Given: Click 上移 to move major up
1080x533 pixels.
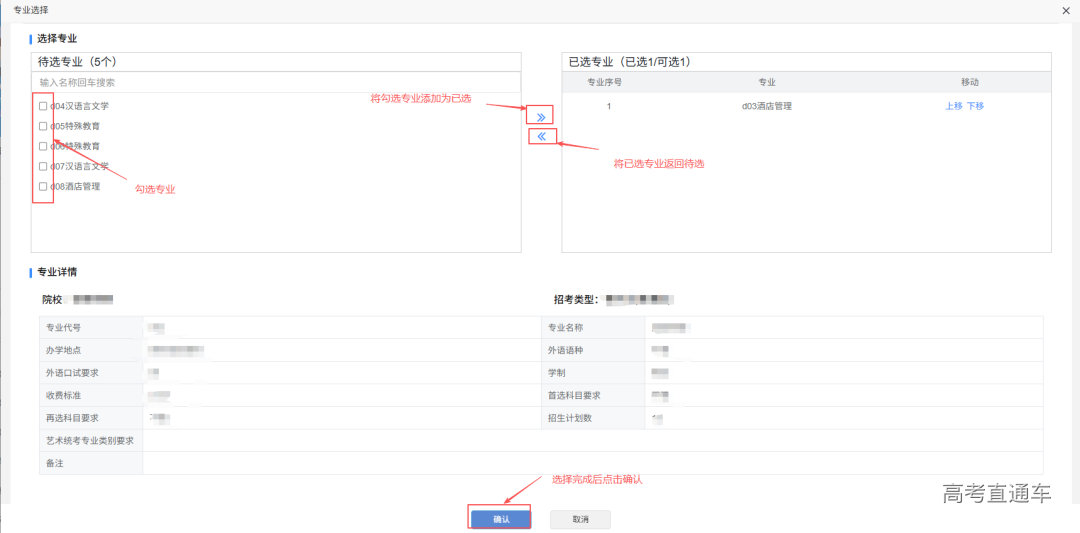Looking at the screenshot, I should pyautogui.click(x=954, y=106).
